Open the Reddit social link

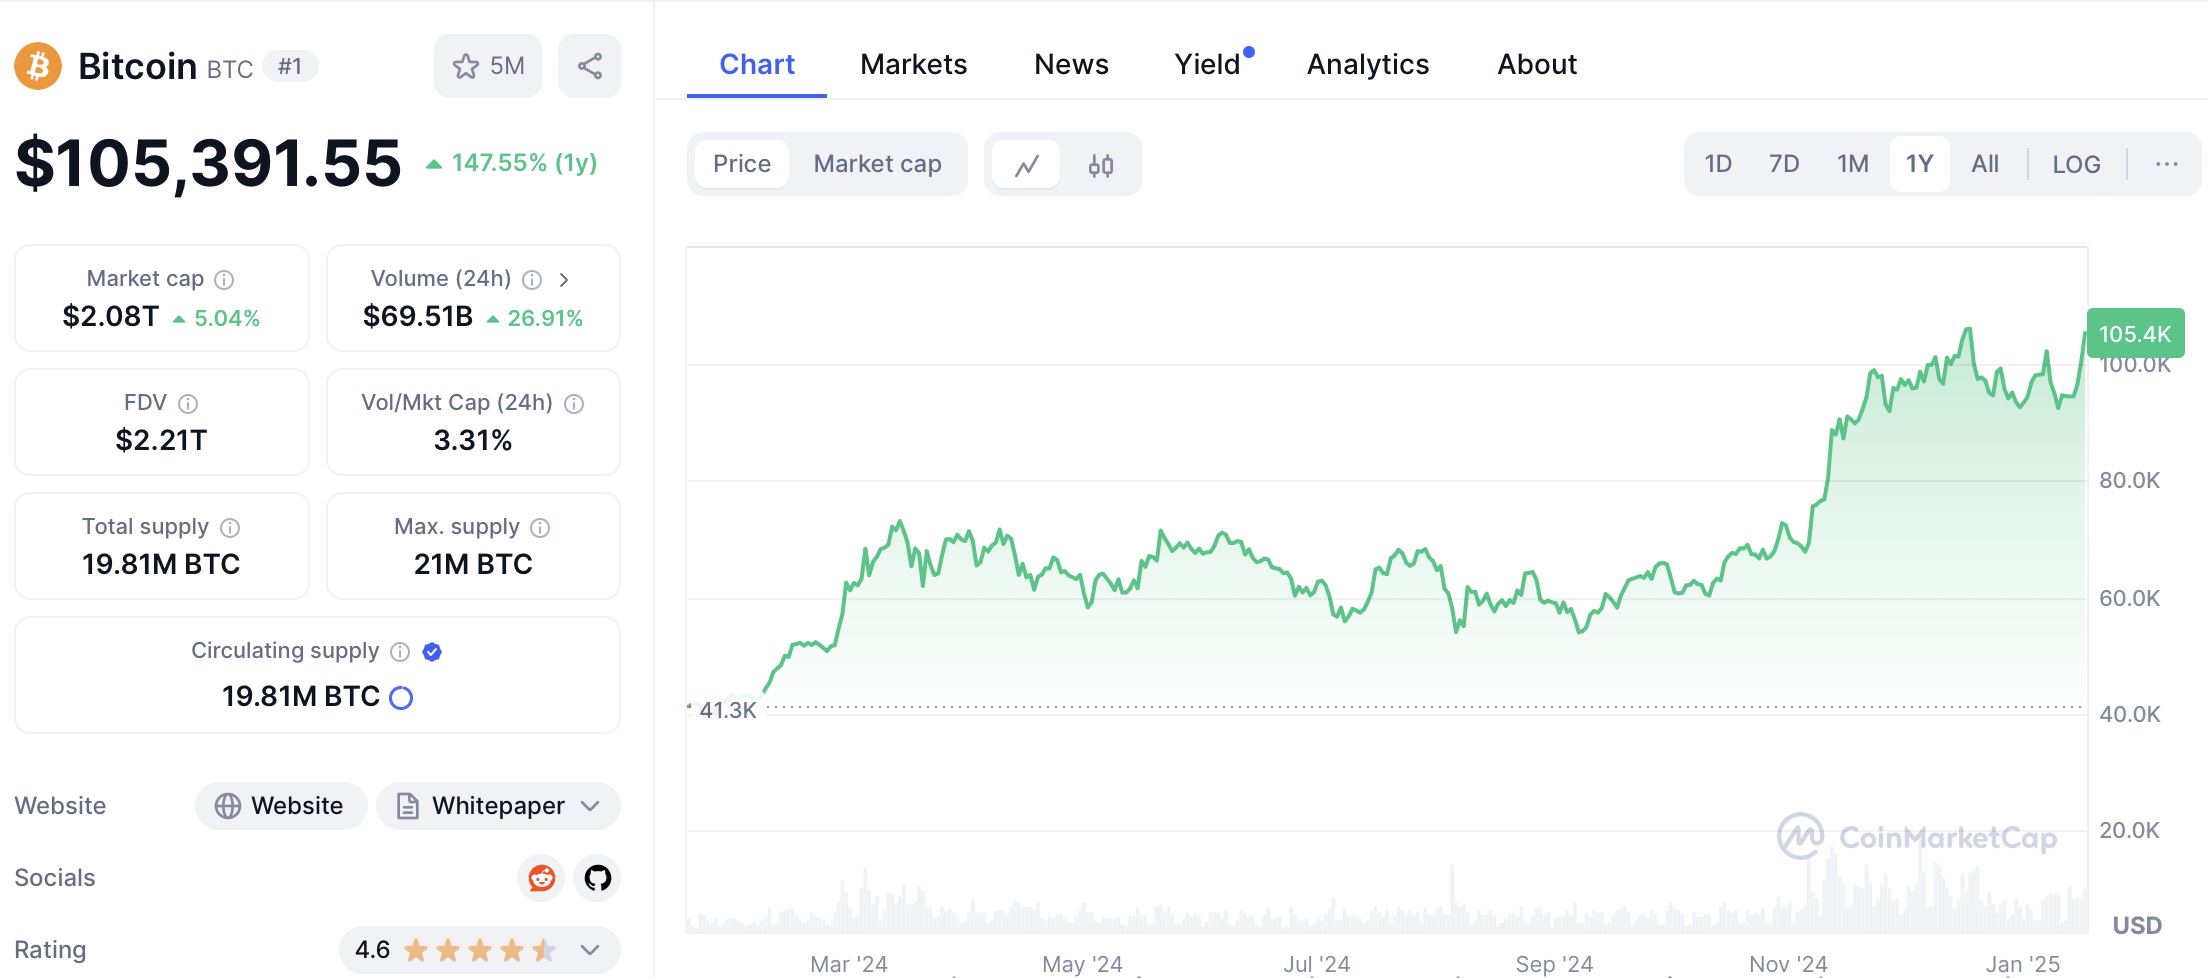point(541,878)
